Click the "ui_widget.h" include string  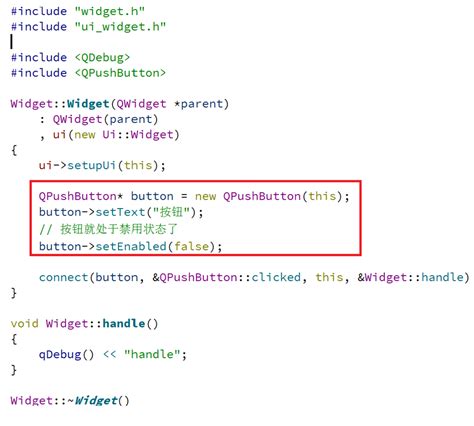click(120, 27)
